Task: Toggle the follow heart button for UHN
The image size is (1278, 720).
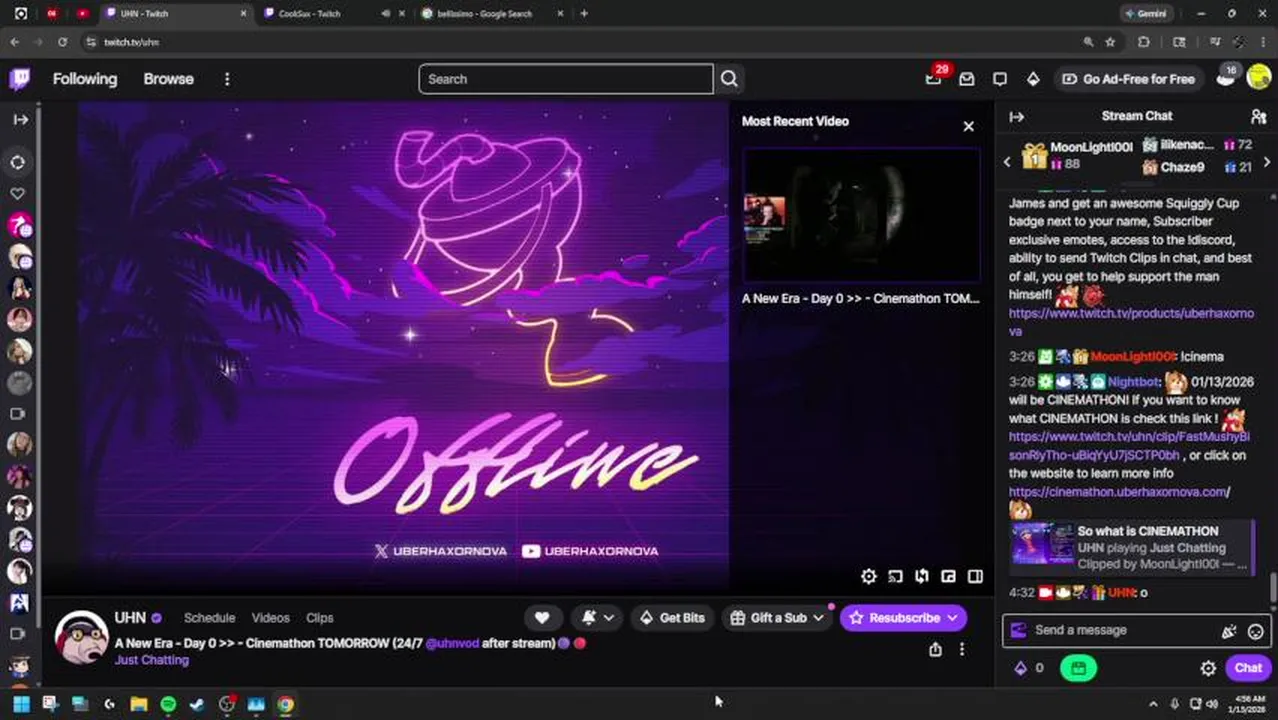Action: (542, 618)
